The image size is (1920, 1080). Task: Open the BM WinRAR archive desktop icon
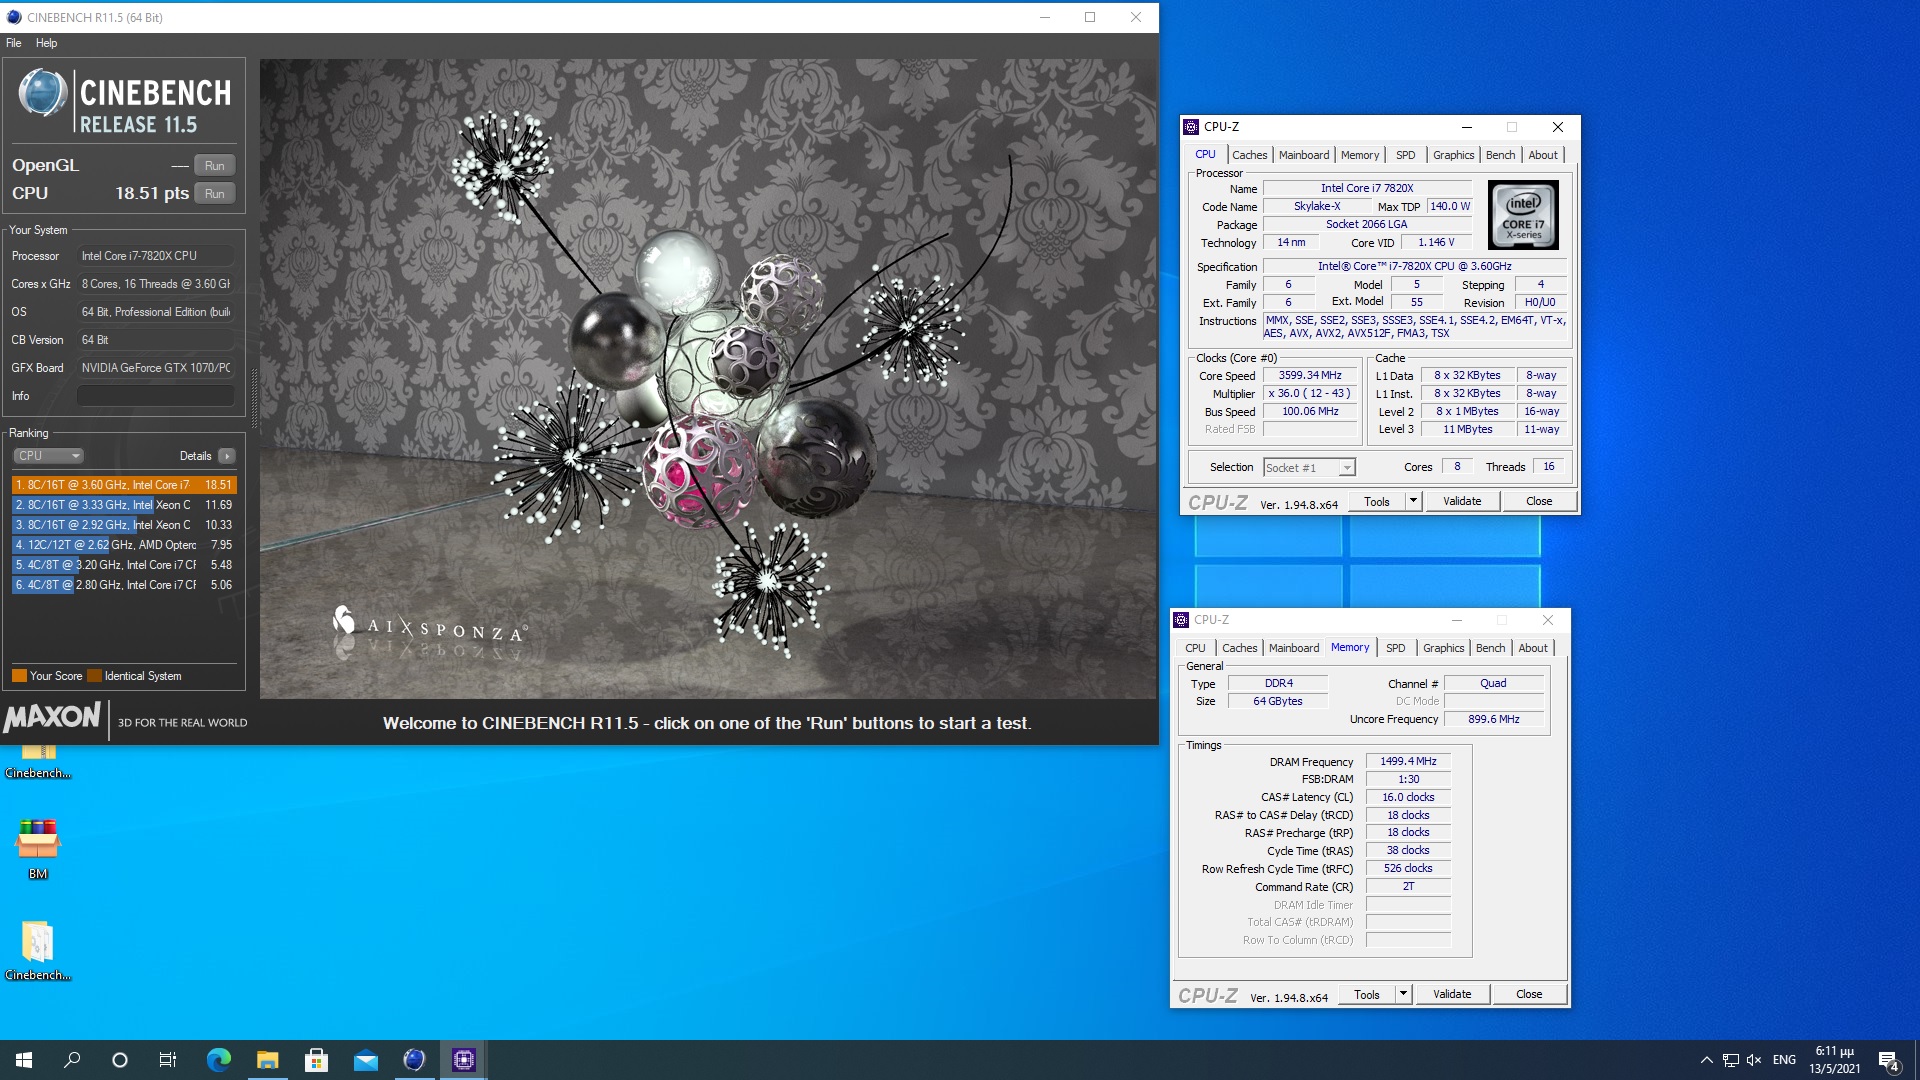[x=38, y=849]
